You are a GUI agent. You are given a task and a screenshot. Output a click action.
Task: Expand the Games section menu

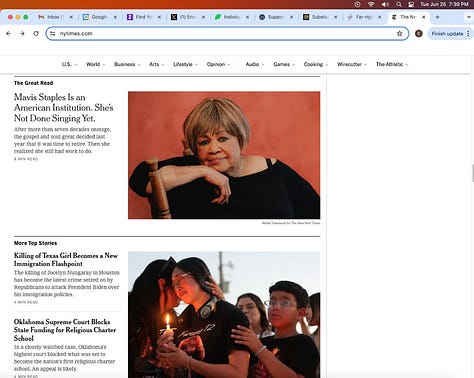tap(284, 64)
